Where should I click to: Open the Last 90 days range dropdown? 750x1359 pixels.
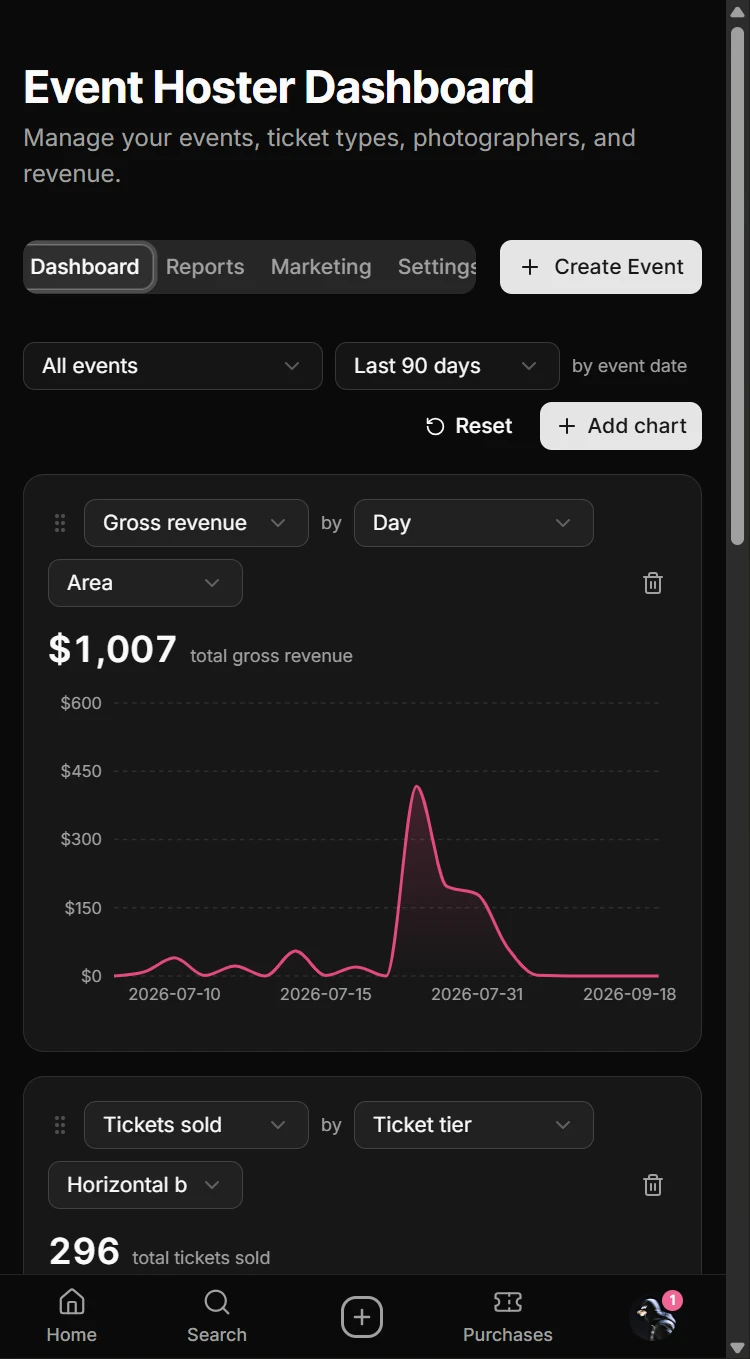point(447,366)
